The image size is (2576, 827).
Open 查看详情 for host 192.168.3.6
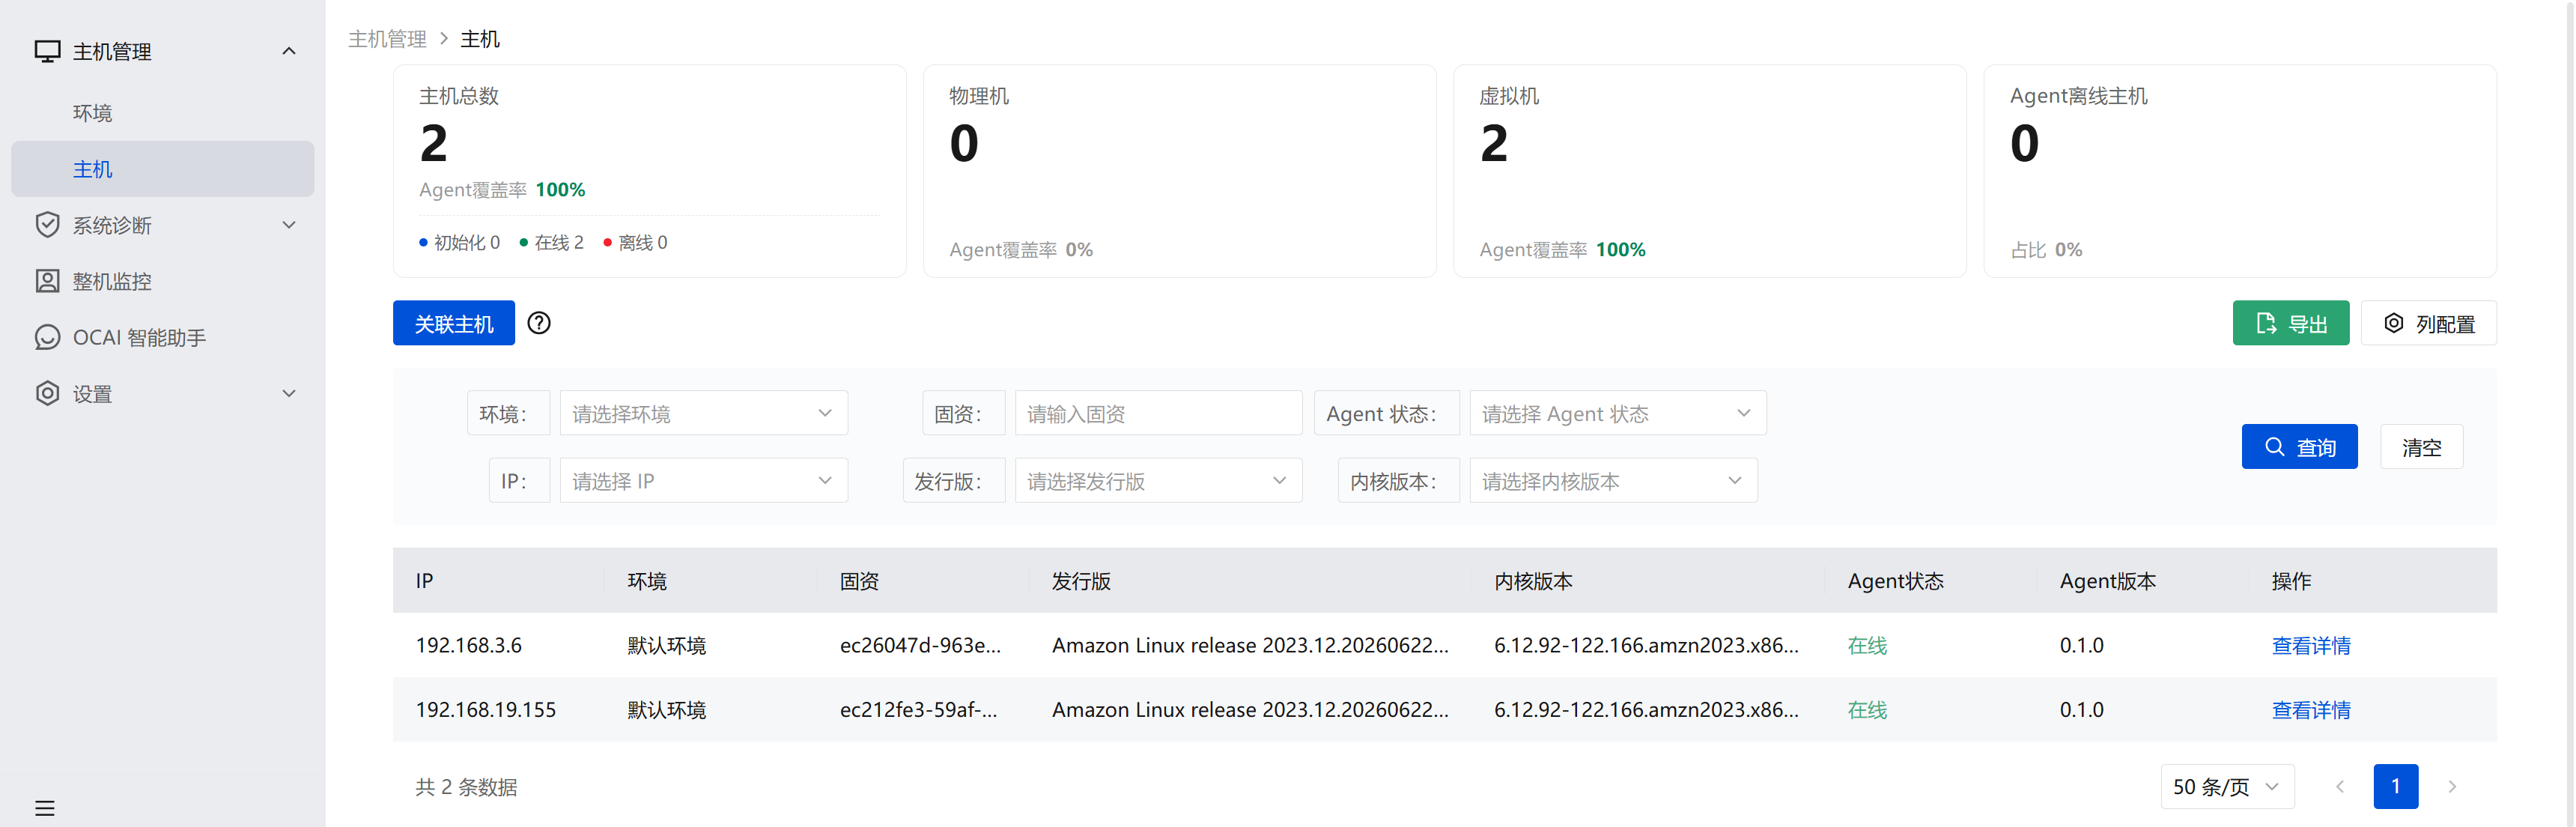(x=2311, y=646)
